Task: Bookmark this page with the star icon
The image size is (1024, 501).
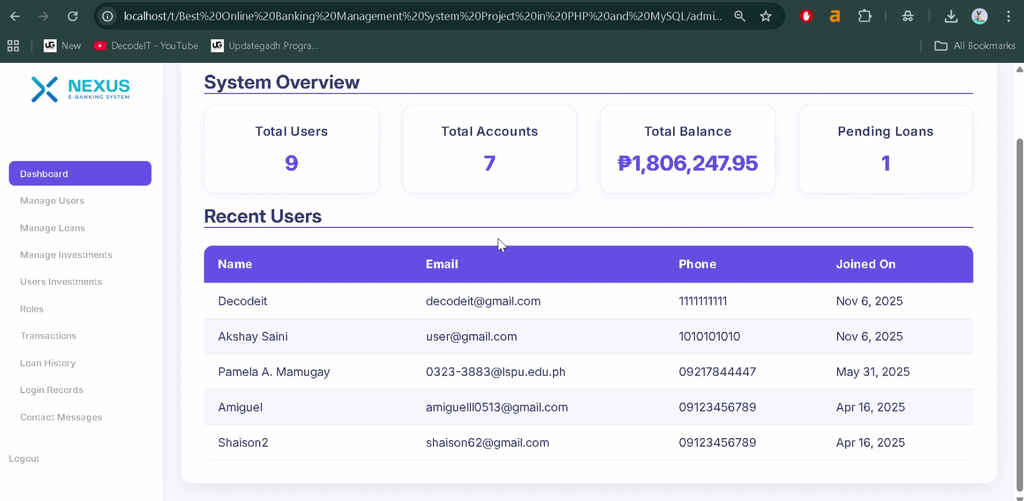Action: (x=766, y=16)
